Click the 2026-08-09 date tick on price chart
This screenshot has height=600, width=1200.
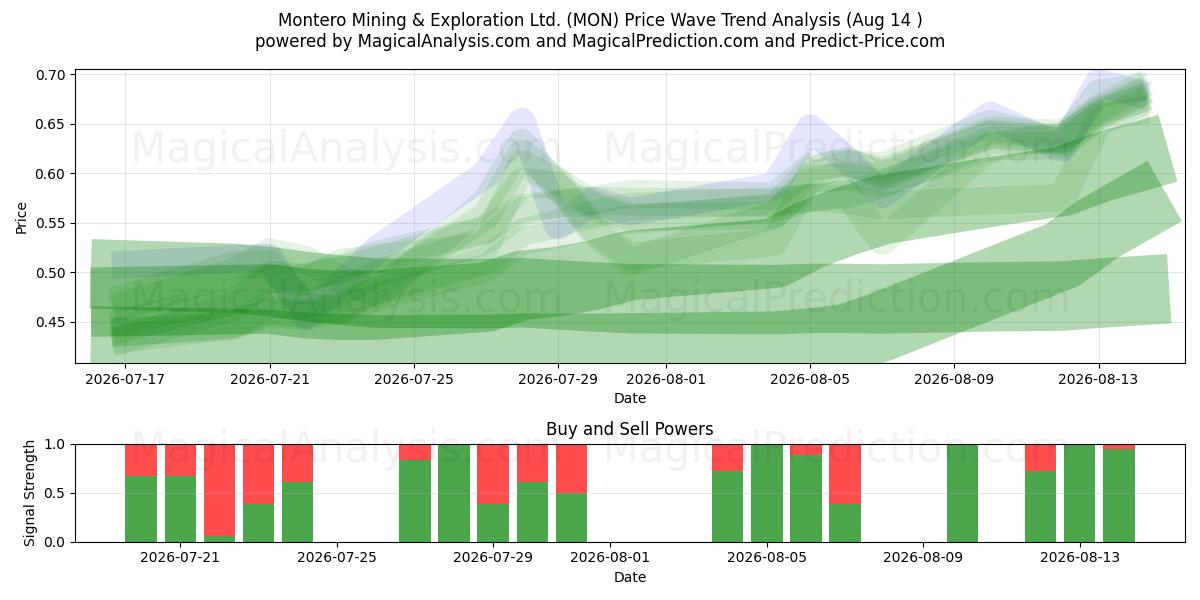coord(954,379)
